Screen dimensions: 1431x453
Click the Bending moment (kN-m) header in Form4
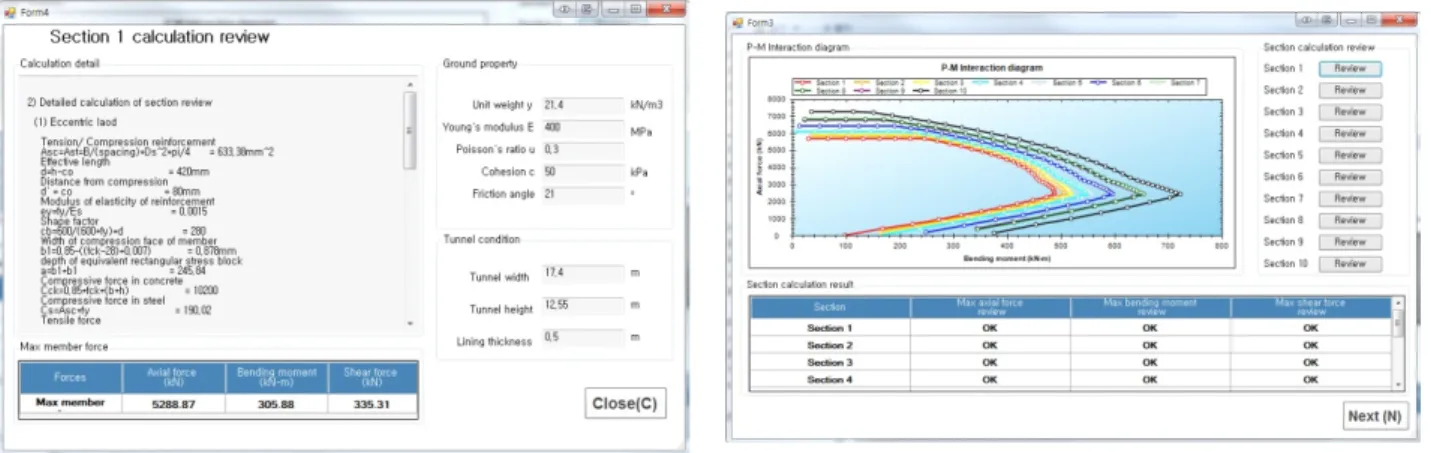[276, 377]
